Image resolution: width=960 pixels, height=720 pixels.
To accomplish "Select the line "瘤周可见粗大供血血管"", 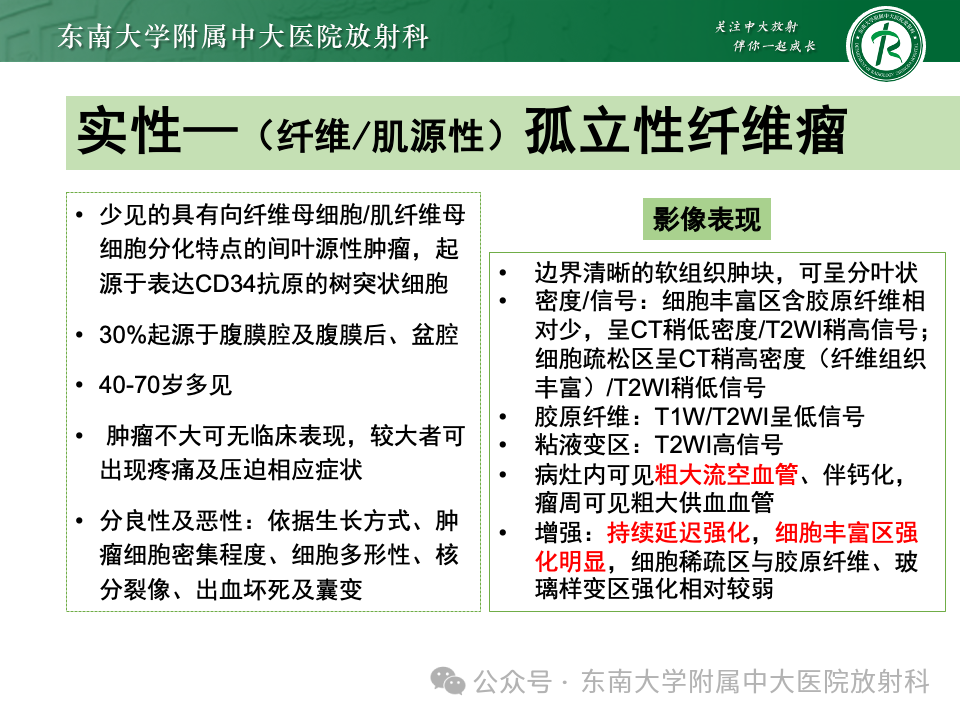I will click(654, 503).
